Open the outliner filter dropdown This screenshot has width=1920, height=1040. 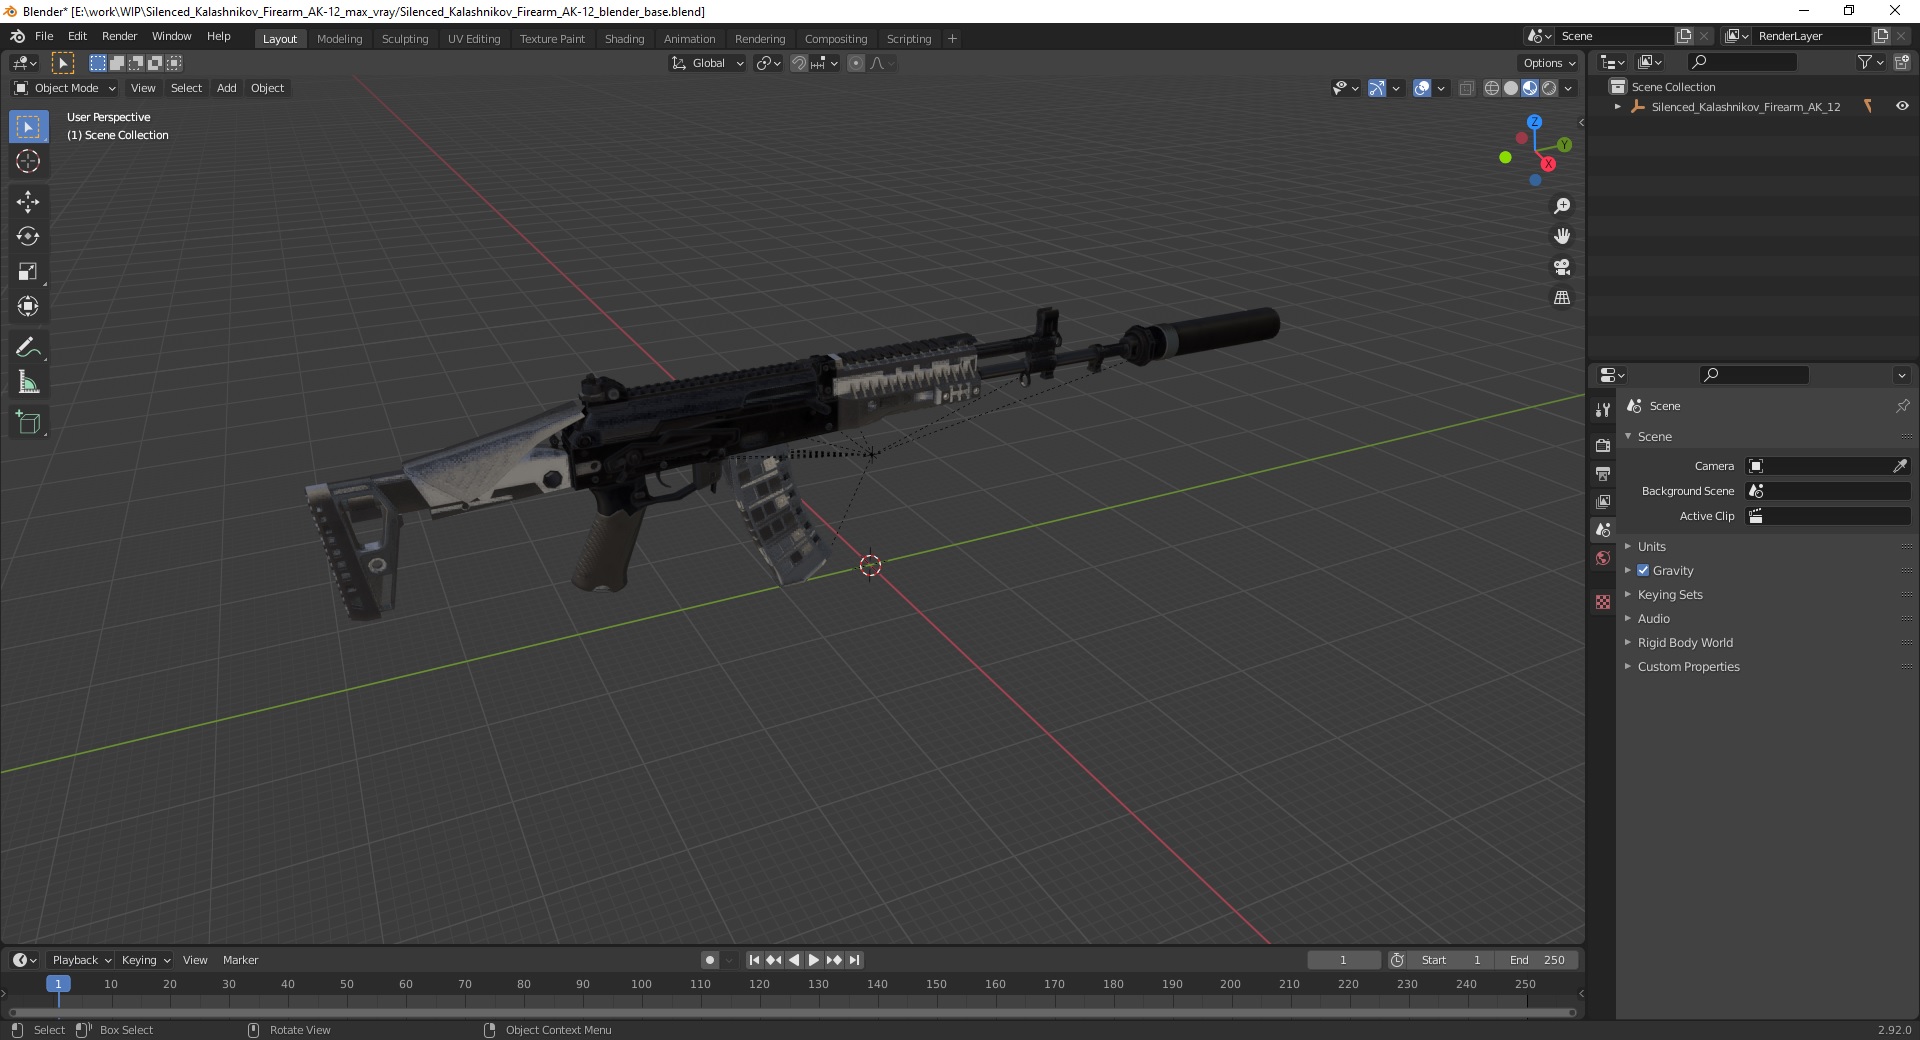[1870, 62]
